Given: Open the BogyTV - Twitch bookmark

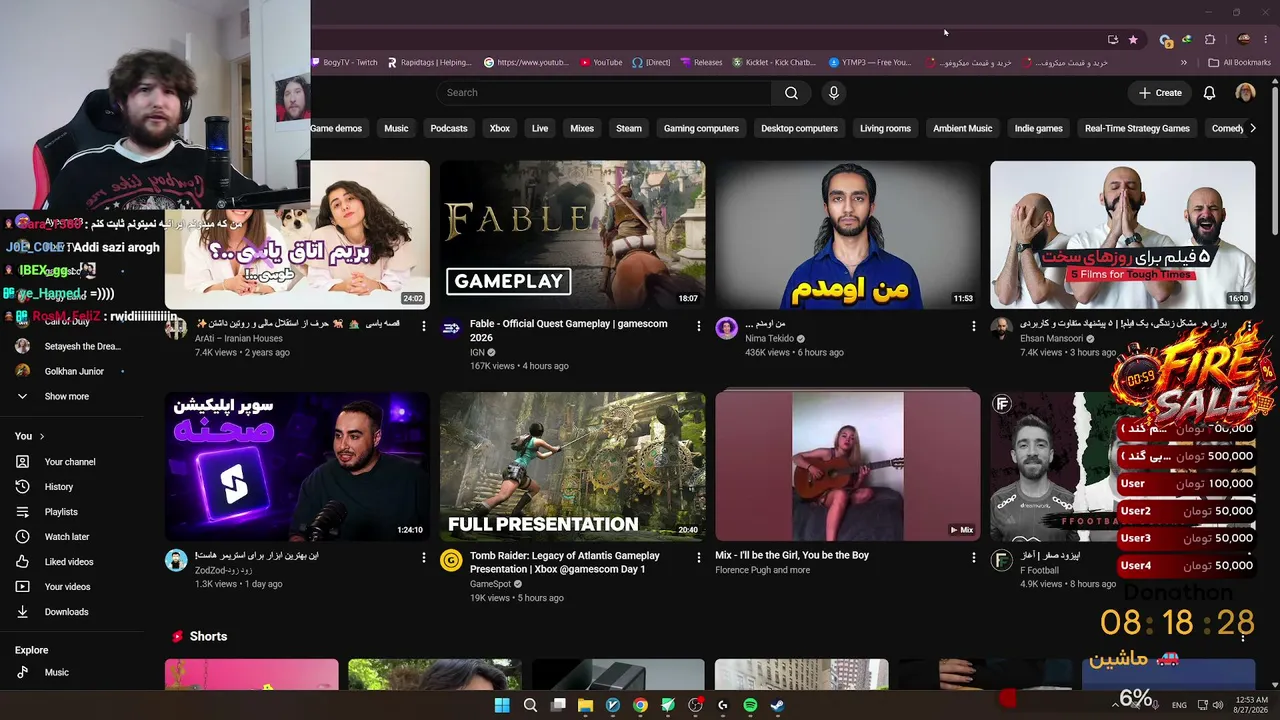Looking at the screenshot, I should click(x=346, y=62).
